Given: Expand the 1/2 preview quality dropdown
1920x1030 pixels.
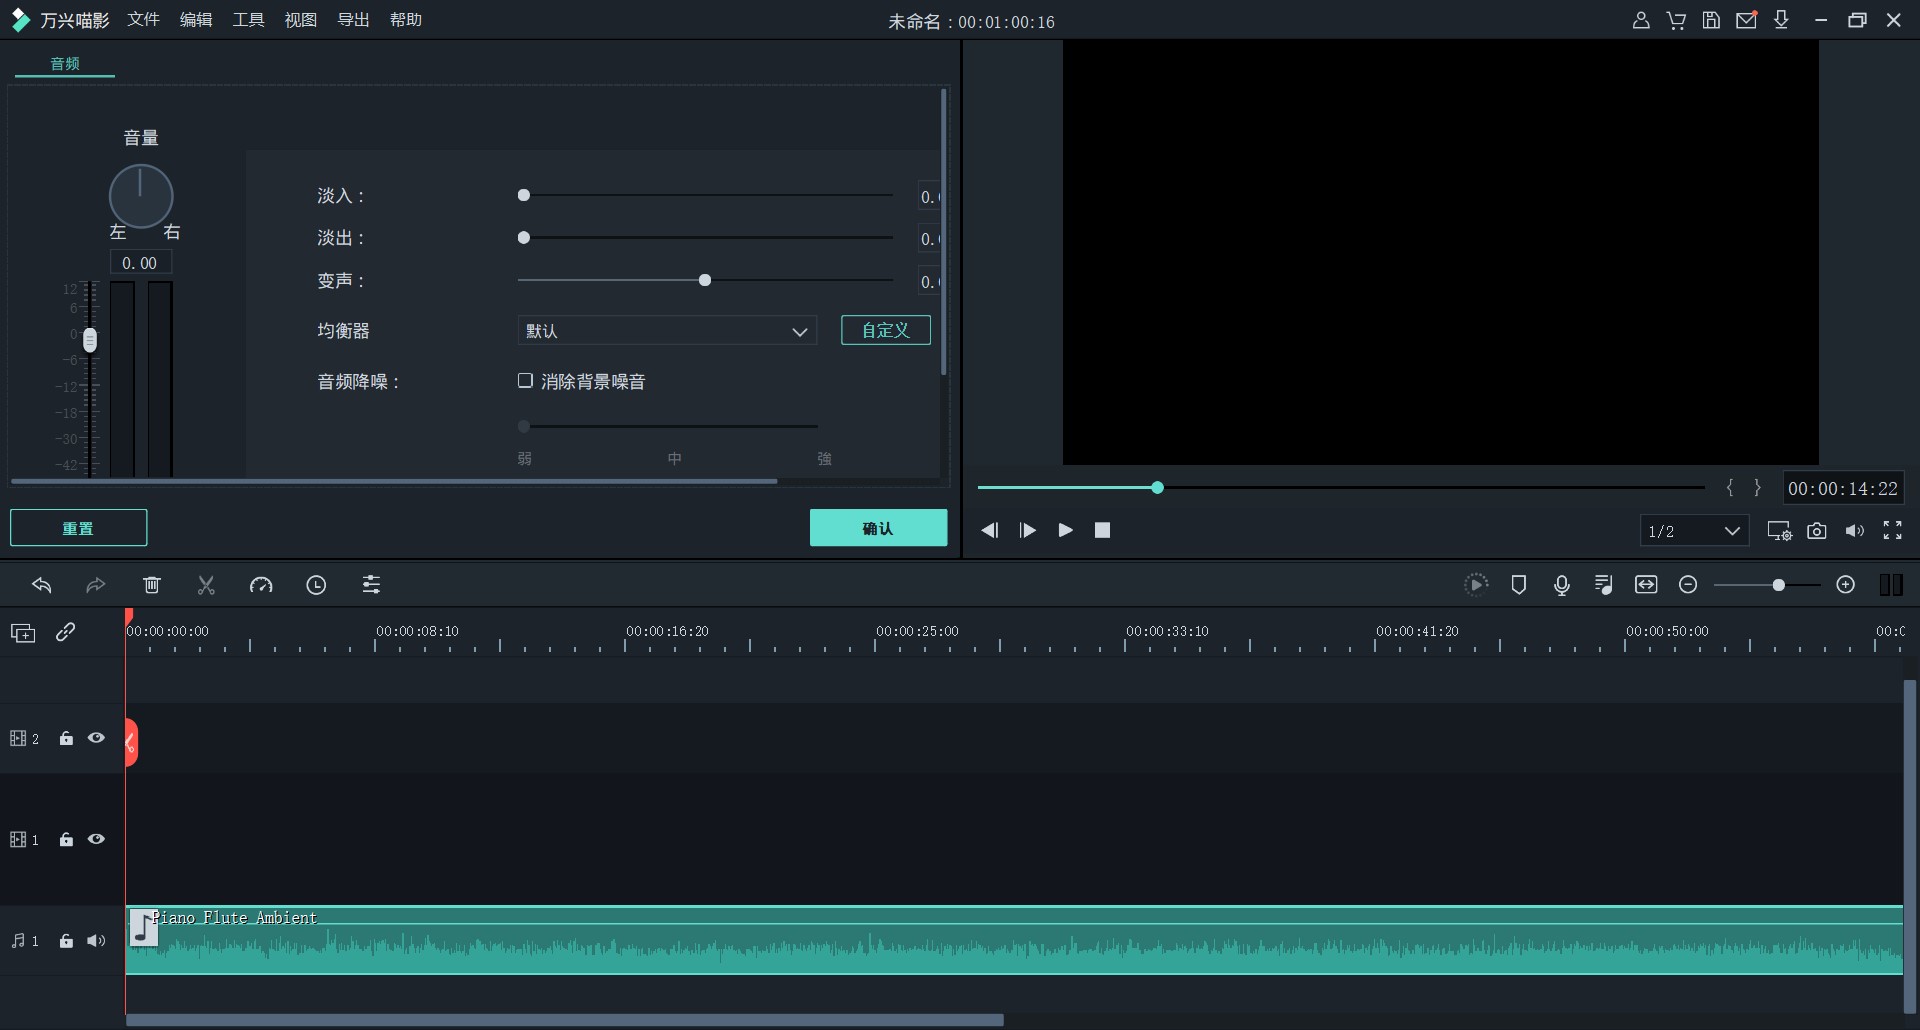Looking at the screenshot, I should coord(1694,531).
